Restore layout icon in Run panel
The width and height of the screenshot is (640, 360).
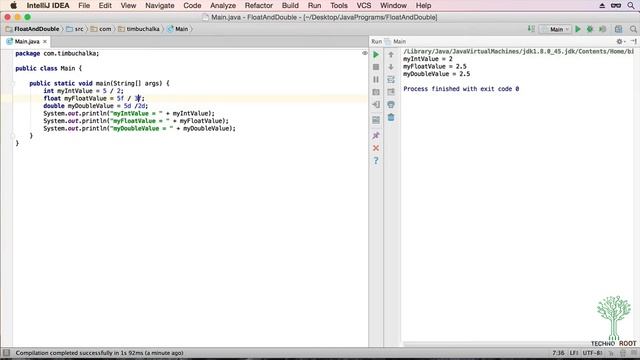pos(376,120)
